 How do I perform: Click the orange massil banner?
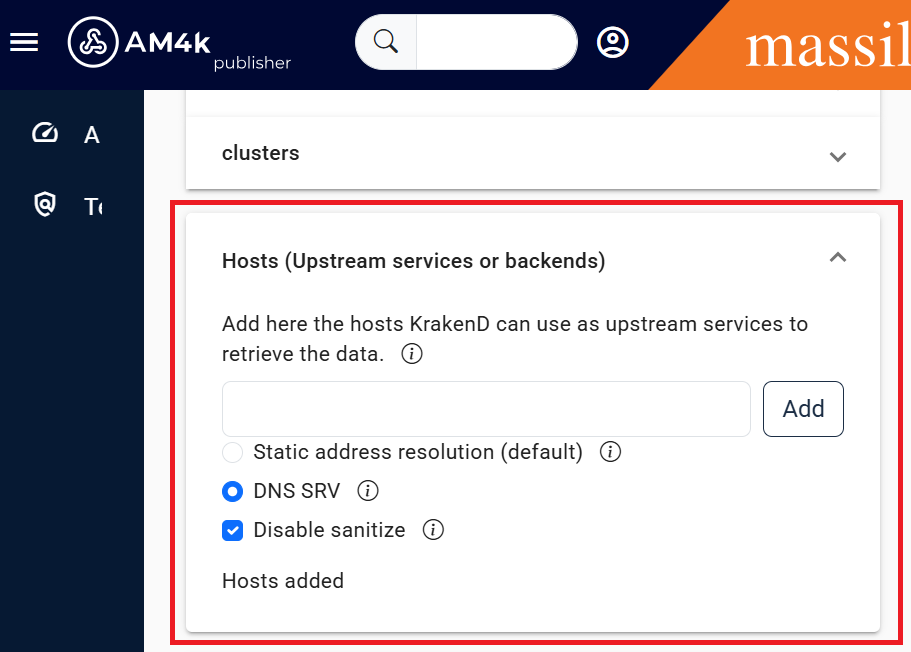click(820, 46)
